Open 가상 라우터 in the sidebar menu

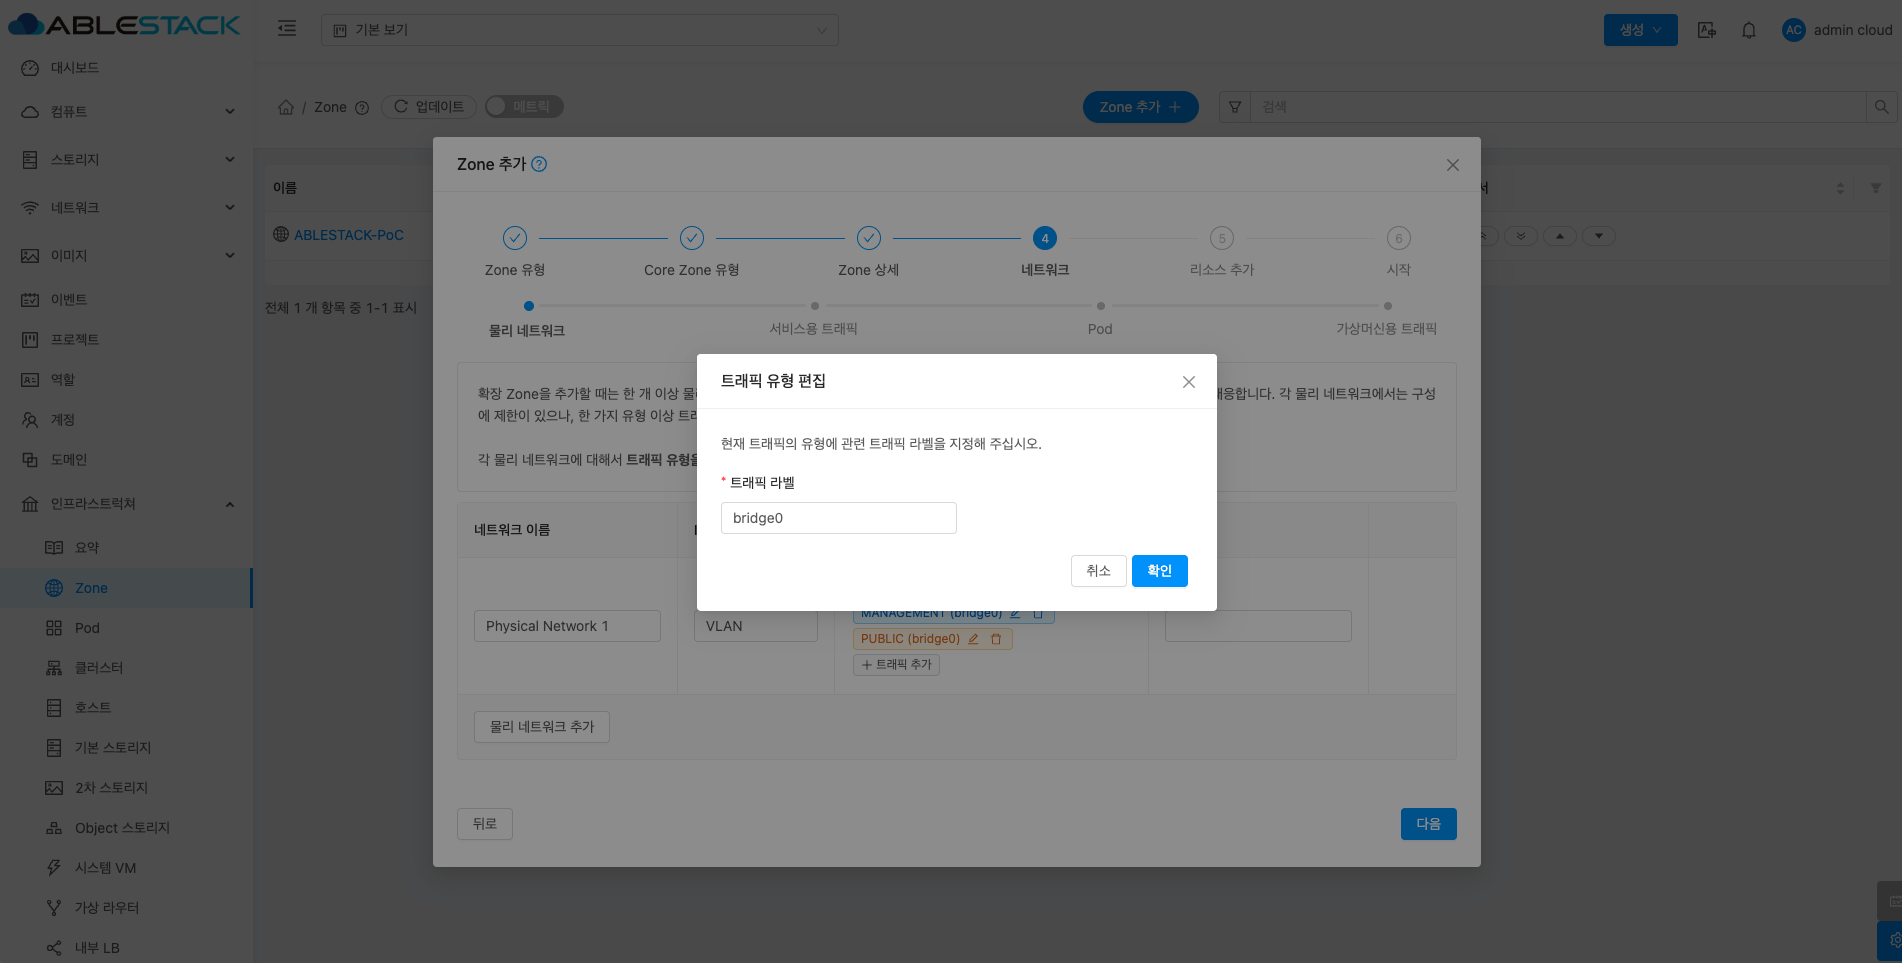click(x=126, y=908)
